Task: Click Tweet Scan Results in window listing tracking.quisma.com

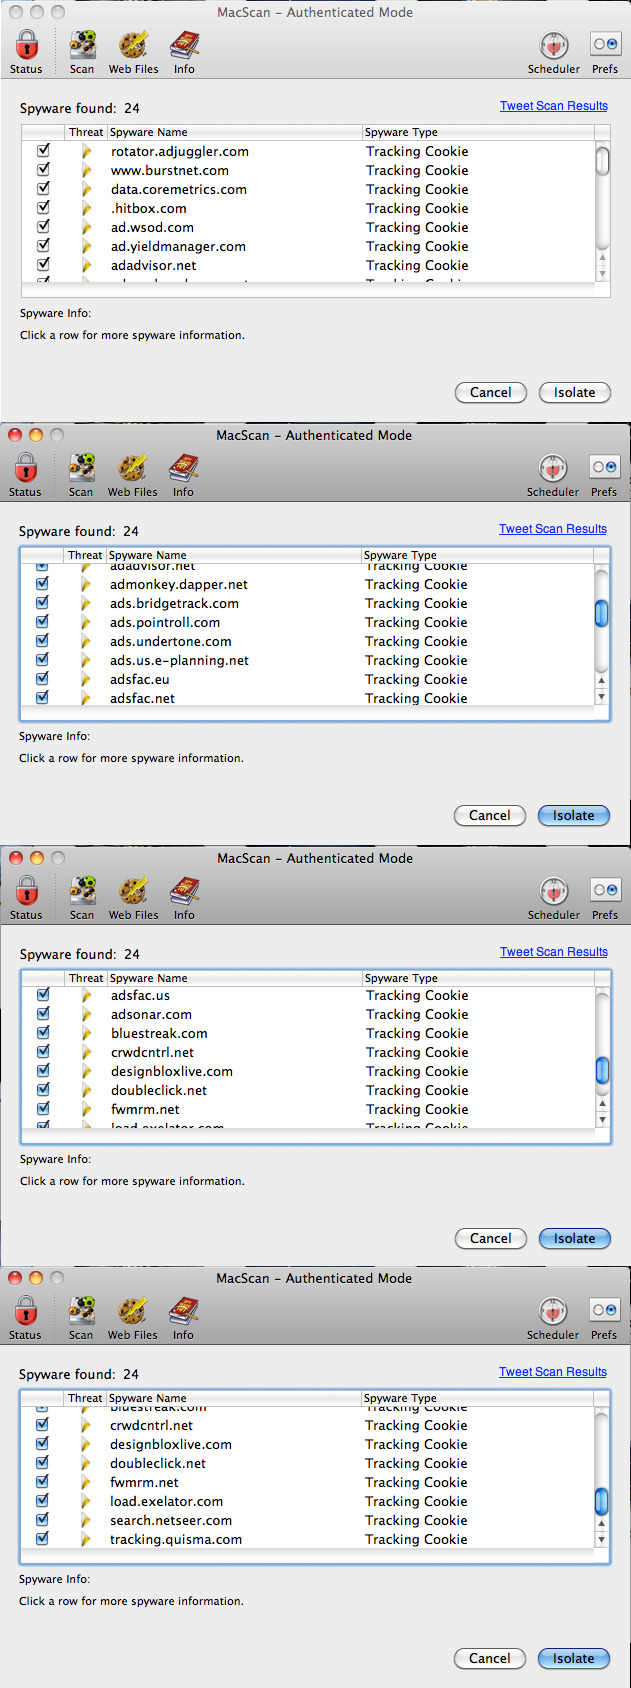Action: click(553, 1372)
